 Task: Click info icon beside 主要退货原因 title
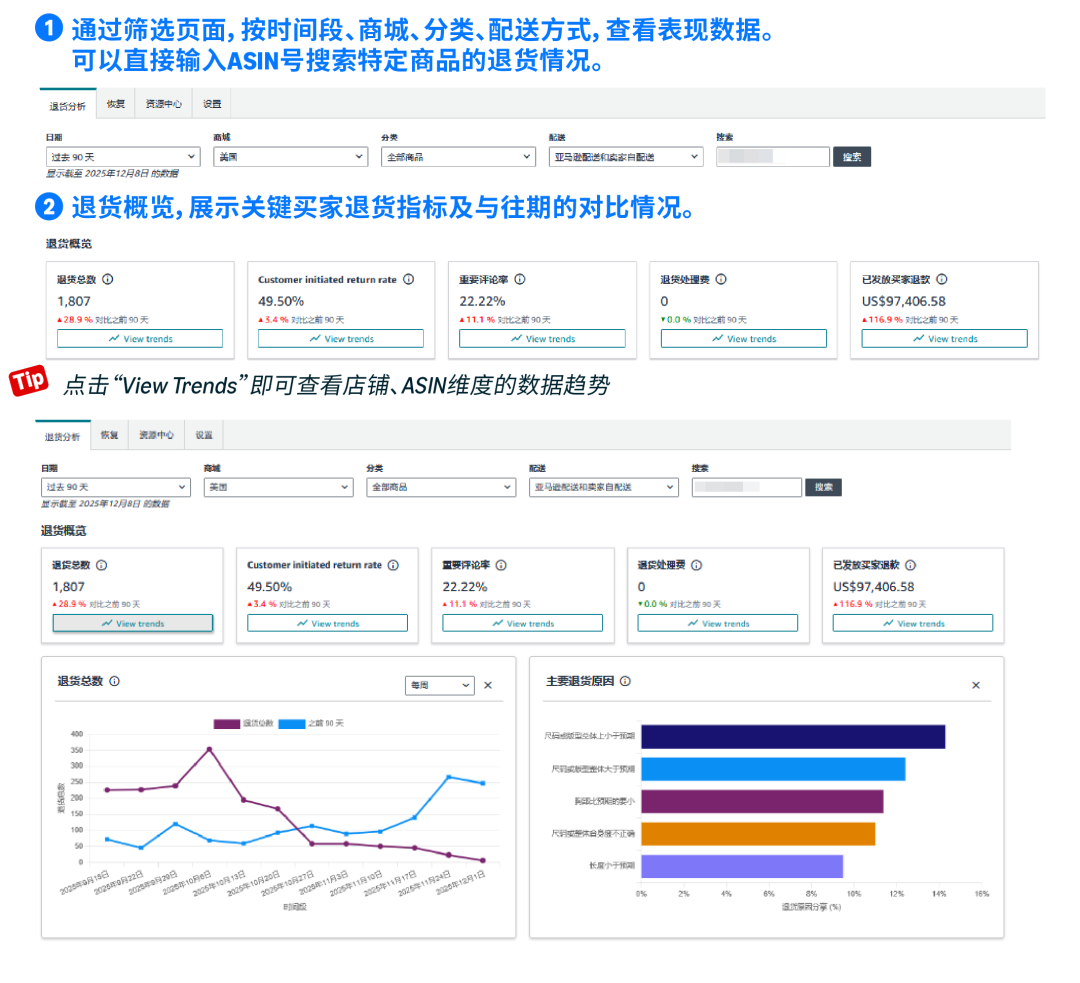pos(625,681)
